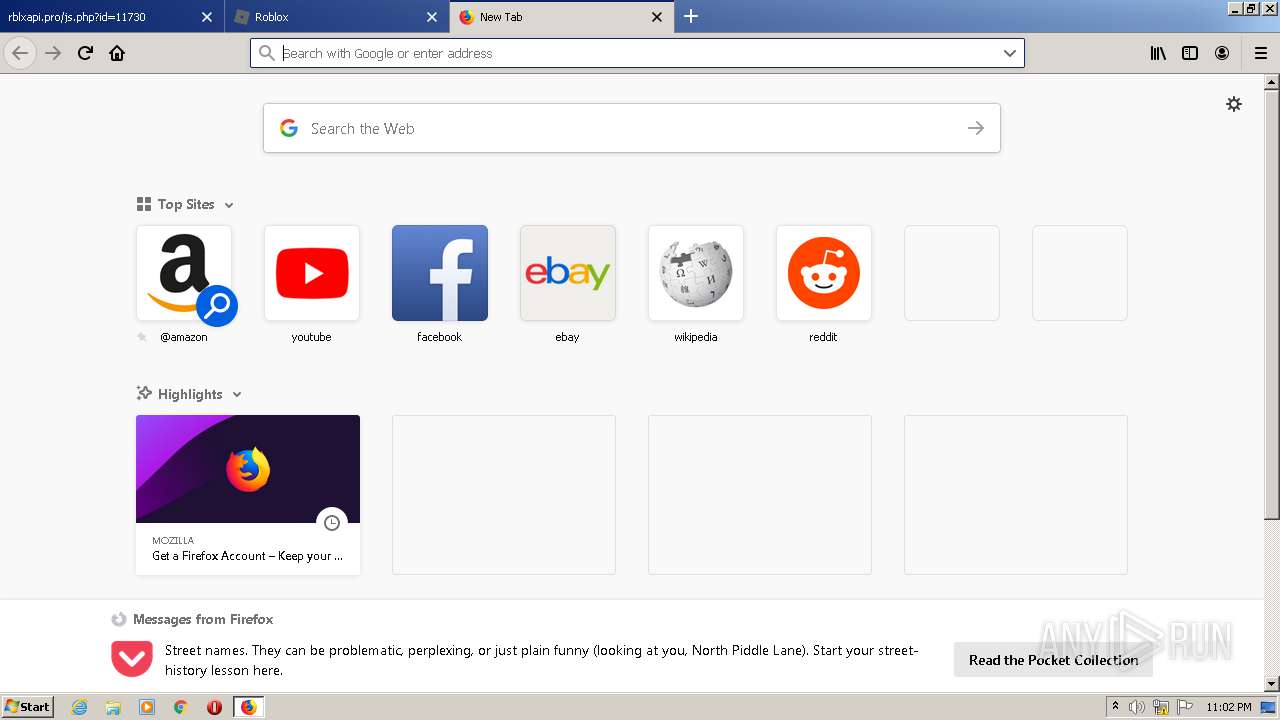Click the Messages from Firefox heading
The width and height of the screenshot is (1280, 720).
(x=203, y=619)
